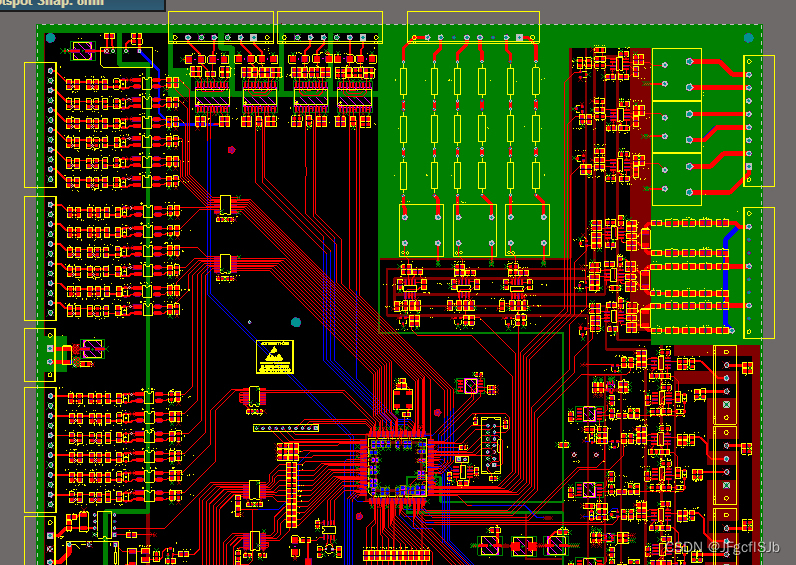Click the tall pad column left of microcontroller
This screenshot has height=565, width=796.
[291, 494]
